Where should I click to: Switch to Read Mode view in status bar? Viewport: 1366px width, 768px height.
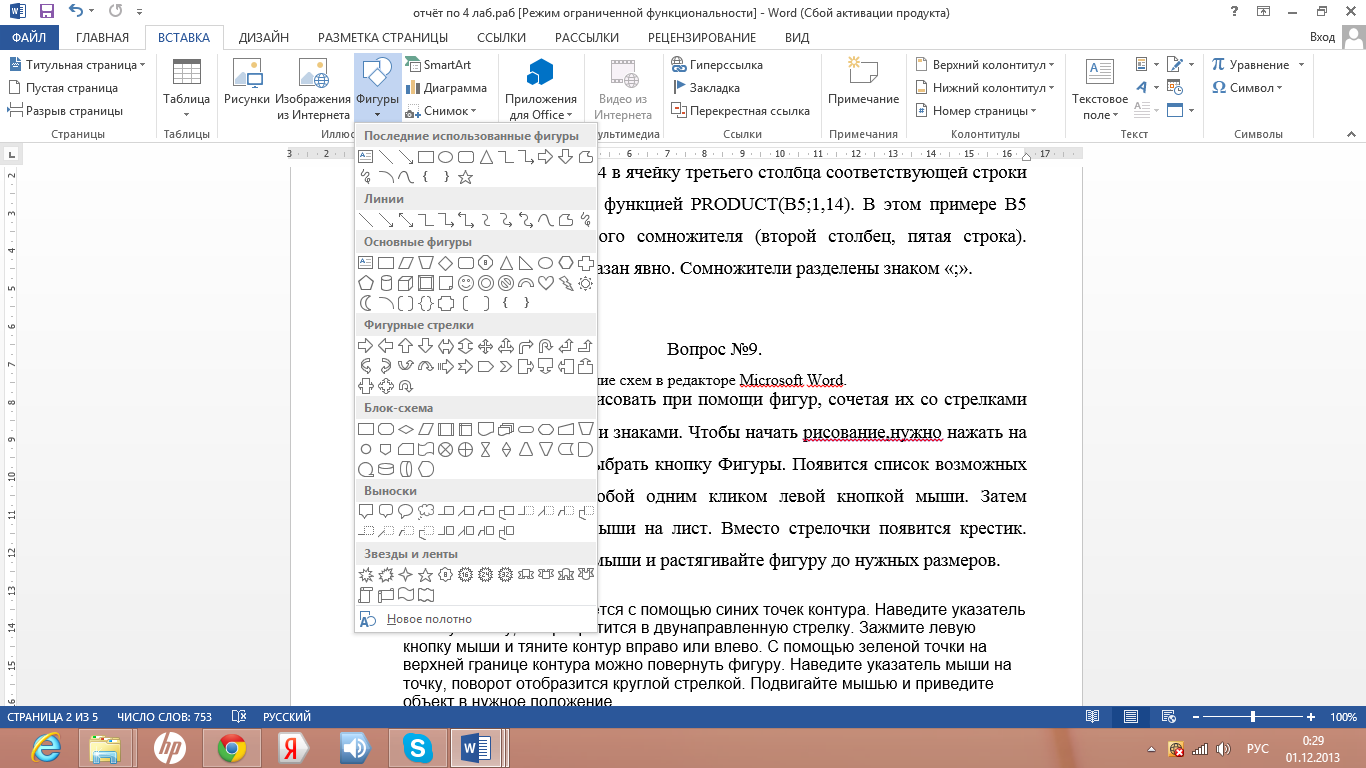[1093, 717]
